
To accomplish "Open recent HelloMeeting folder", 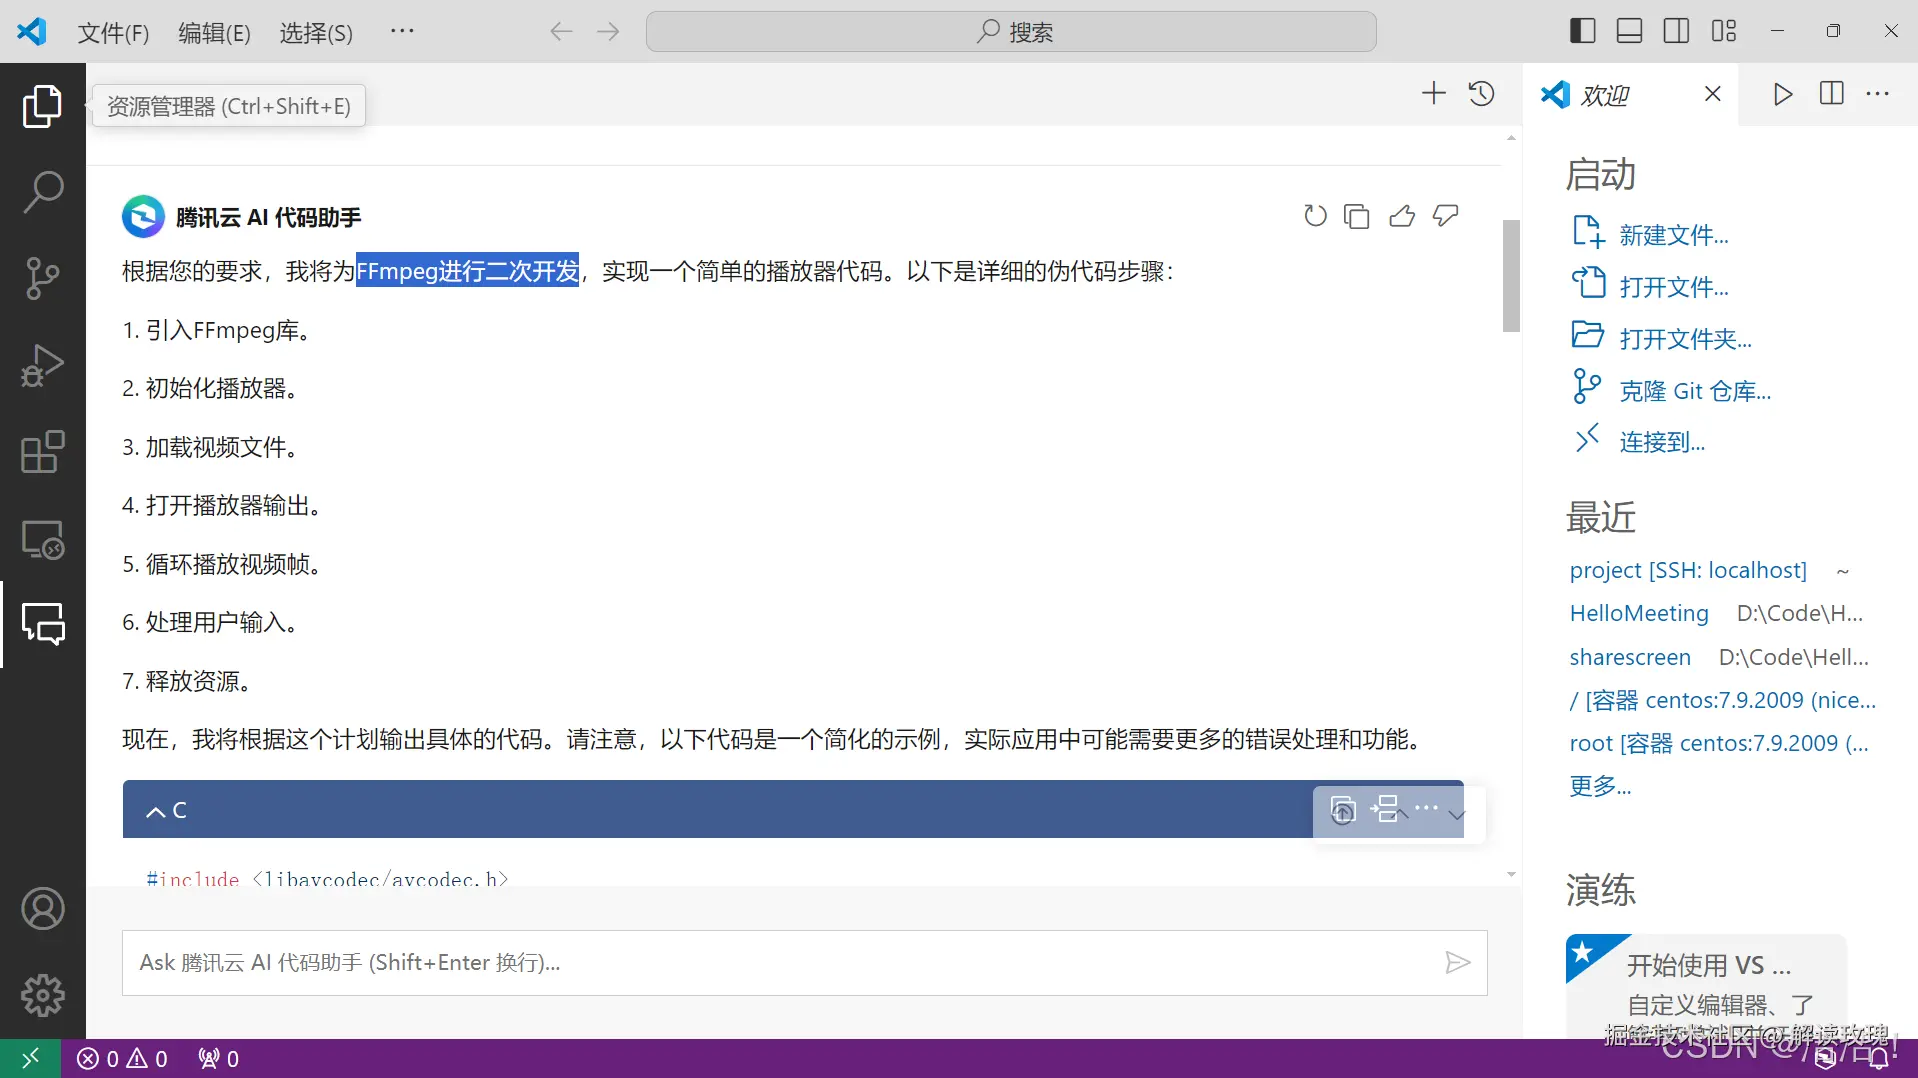I will [x=1639, y=613].
